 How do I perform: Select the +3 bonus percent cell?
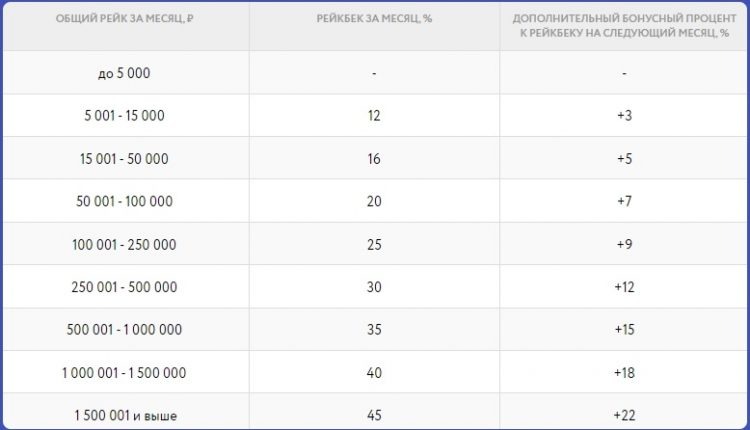coord(623,116)
